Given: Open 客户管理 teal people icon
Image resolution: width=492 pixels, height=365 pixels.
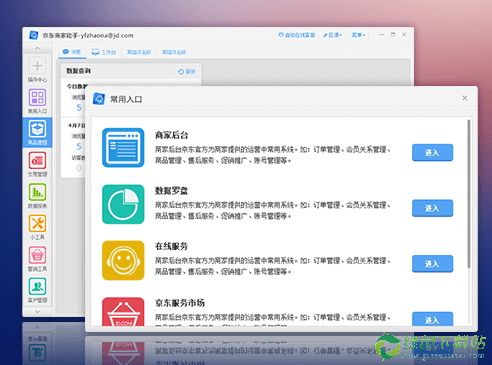Looking at the screenshot, I should click(x=37, y=286).
